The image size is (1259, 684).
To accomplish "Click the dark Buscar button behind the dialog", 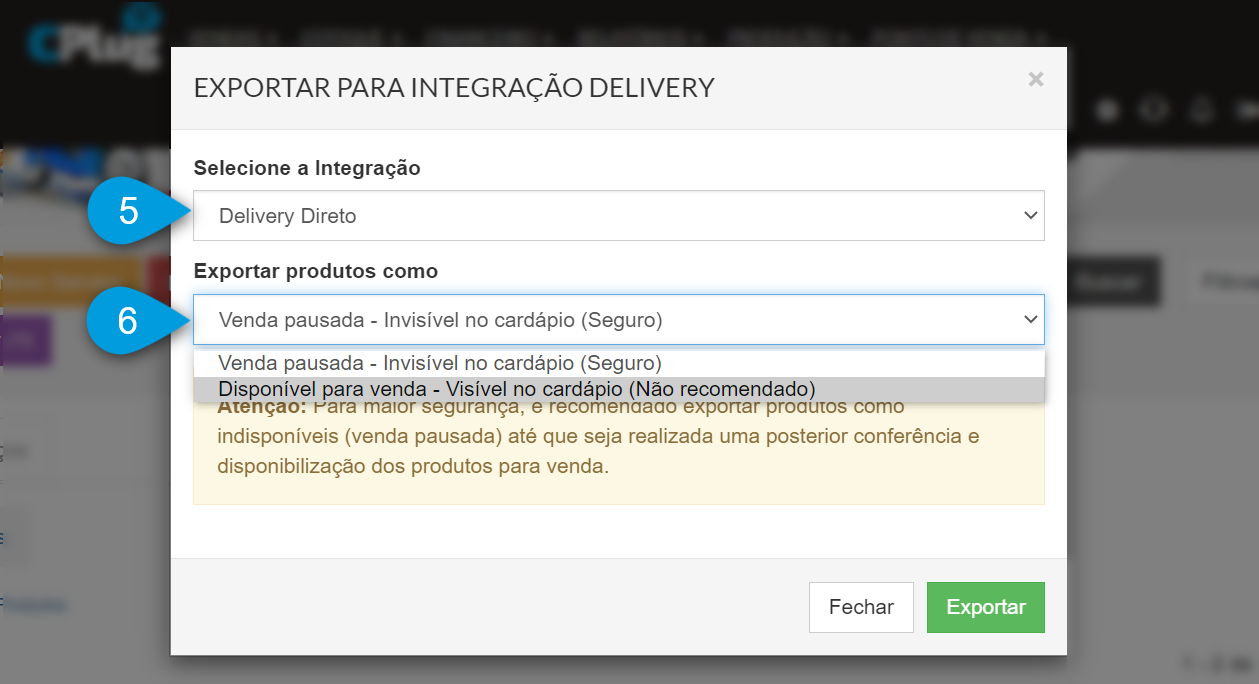I will 1113,283.
